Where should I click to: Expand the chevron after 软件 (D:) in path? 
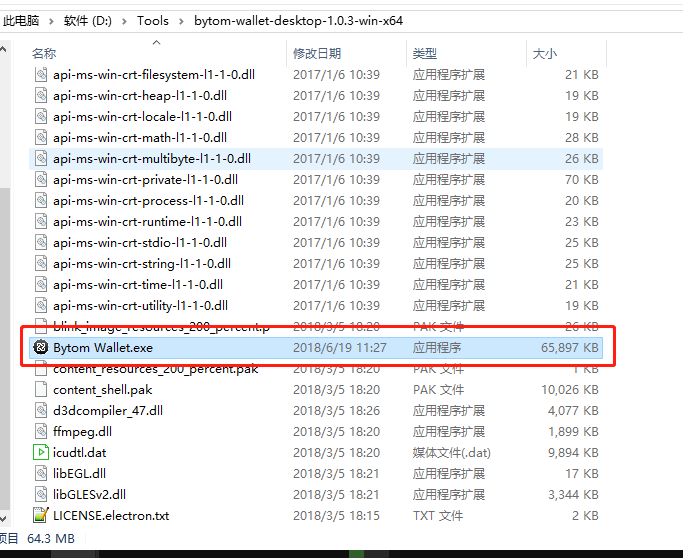124,21
